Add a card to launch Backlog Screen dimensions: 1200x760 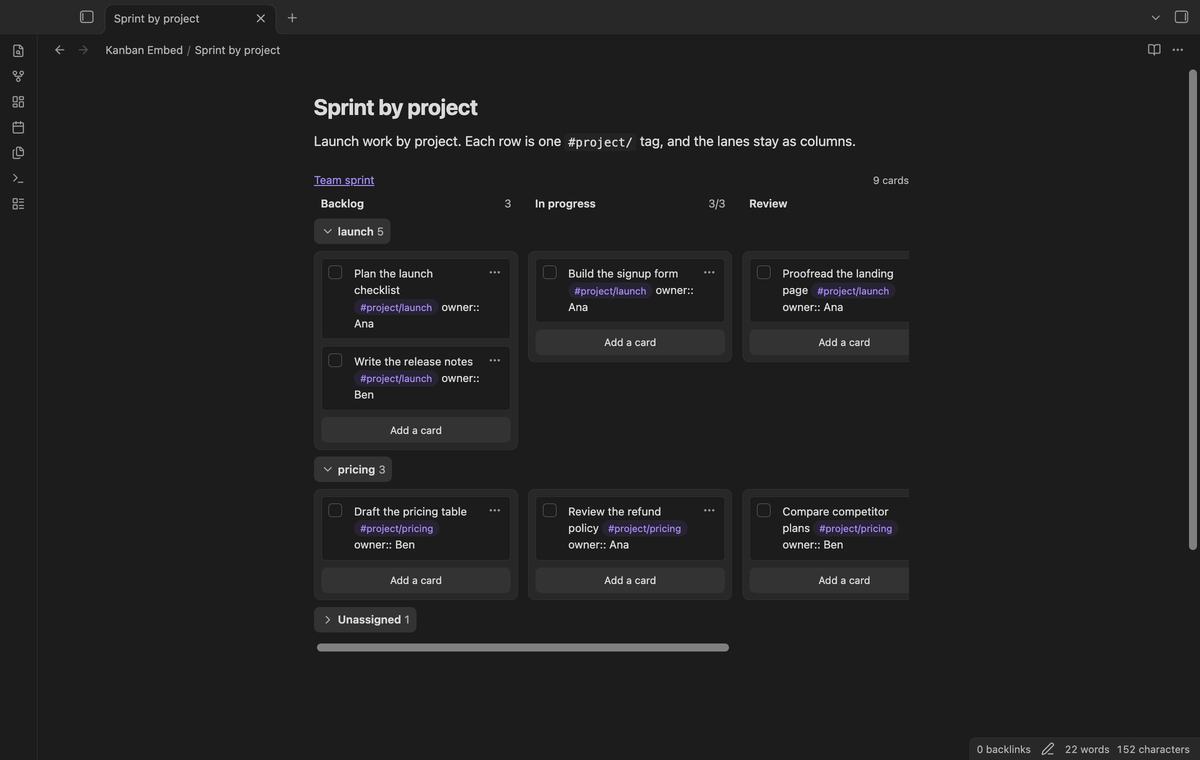(416, 430)
